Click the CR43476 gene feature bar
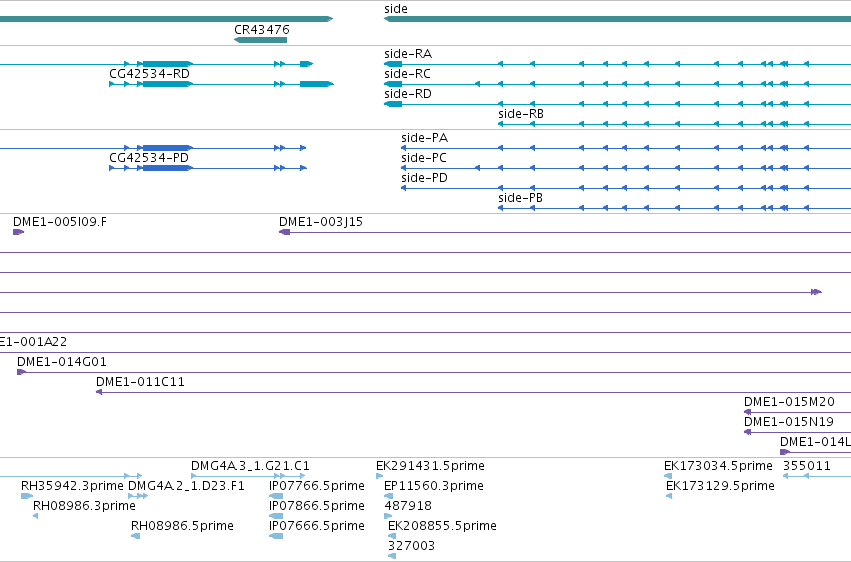This screenshot has width=851, height=562. point(261,40)
